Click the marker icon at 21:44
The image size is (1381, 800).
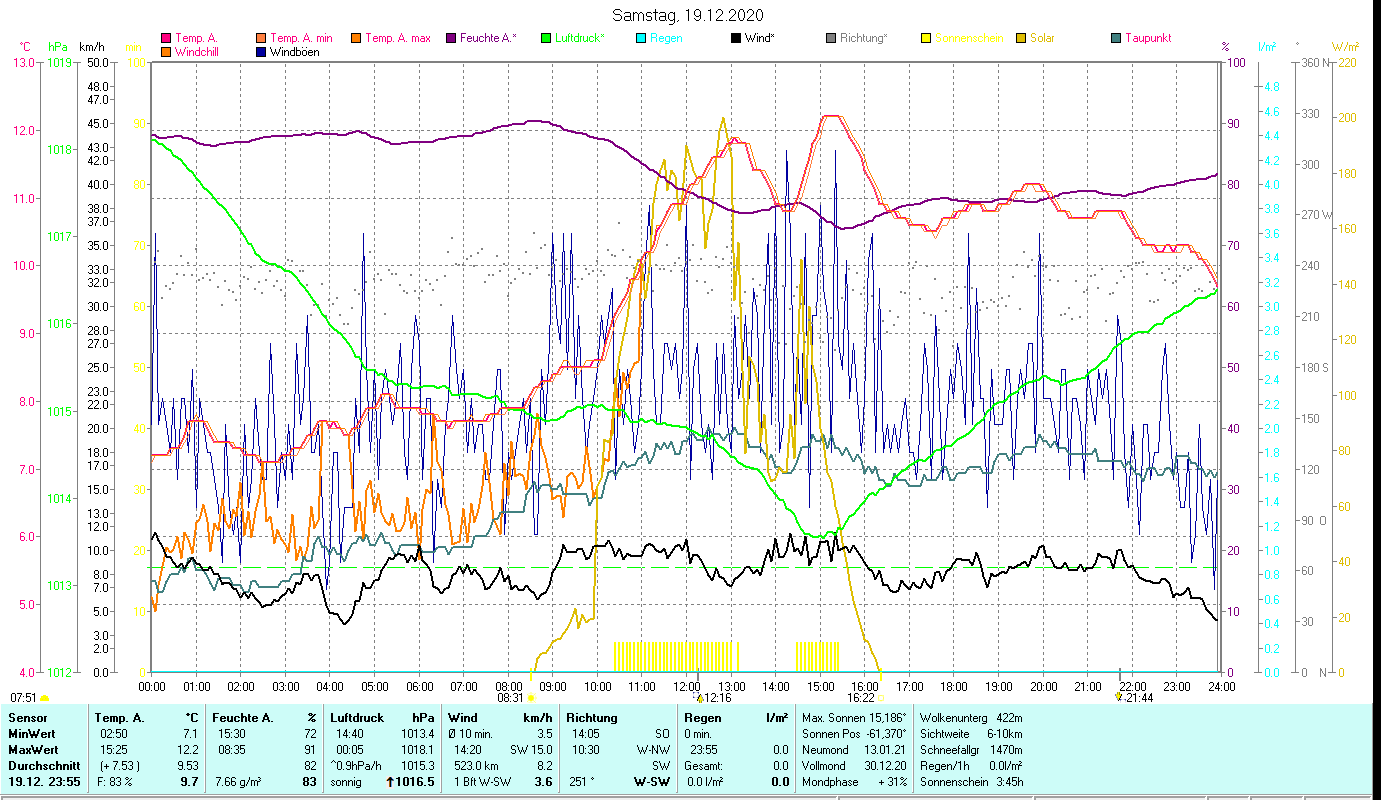click(x=1118, y=697)
